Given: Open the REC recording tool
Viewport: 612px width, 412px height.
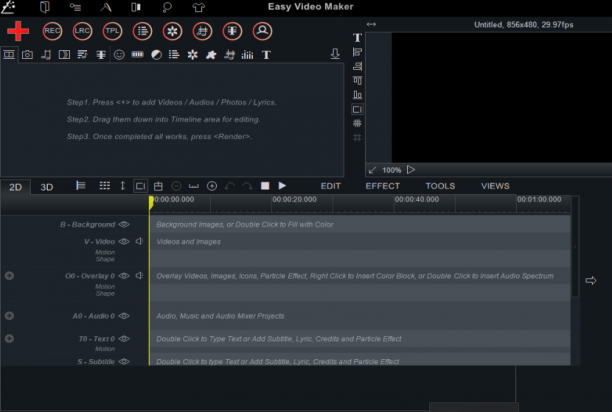Looking at the screenshot, I should (52, 31).
